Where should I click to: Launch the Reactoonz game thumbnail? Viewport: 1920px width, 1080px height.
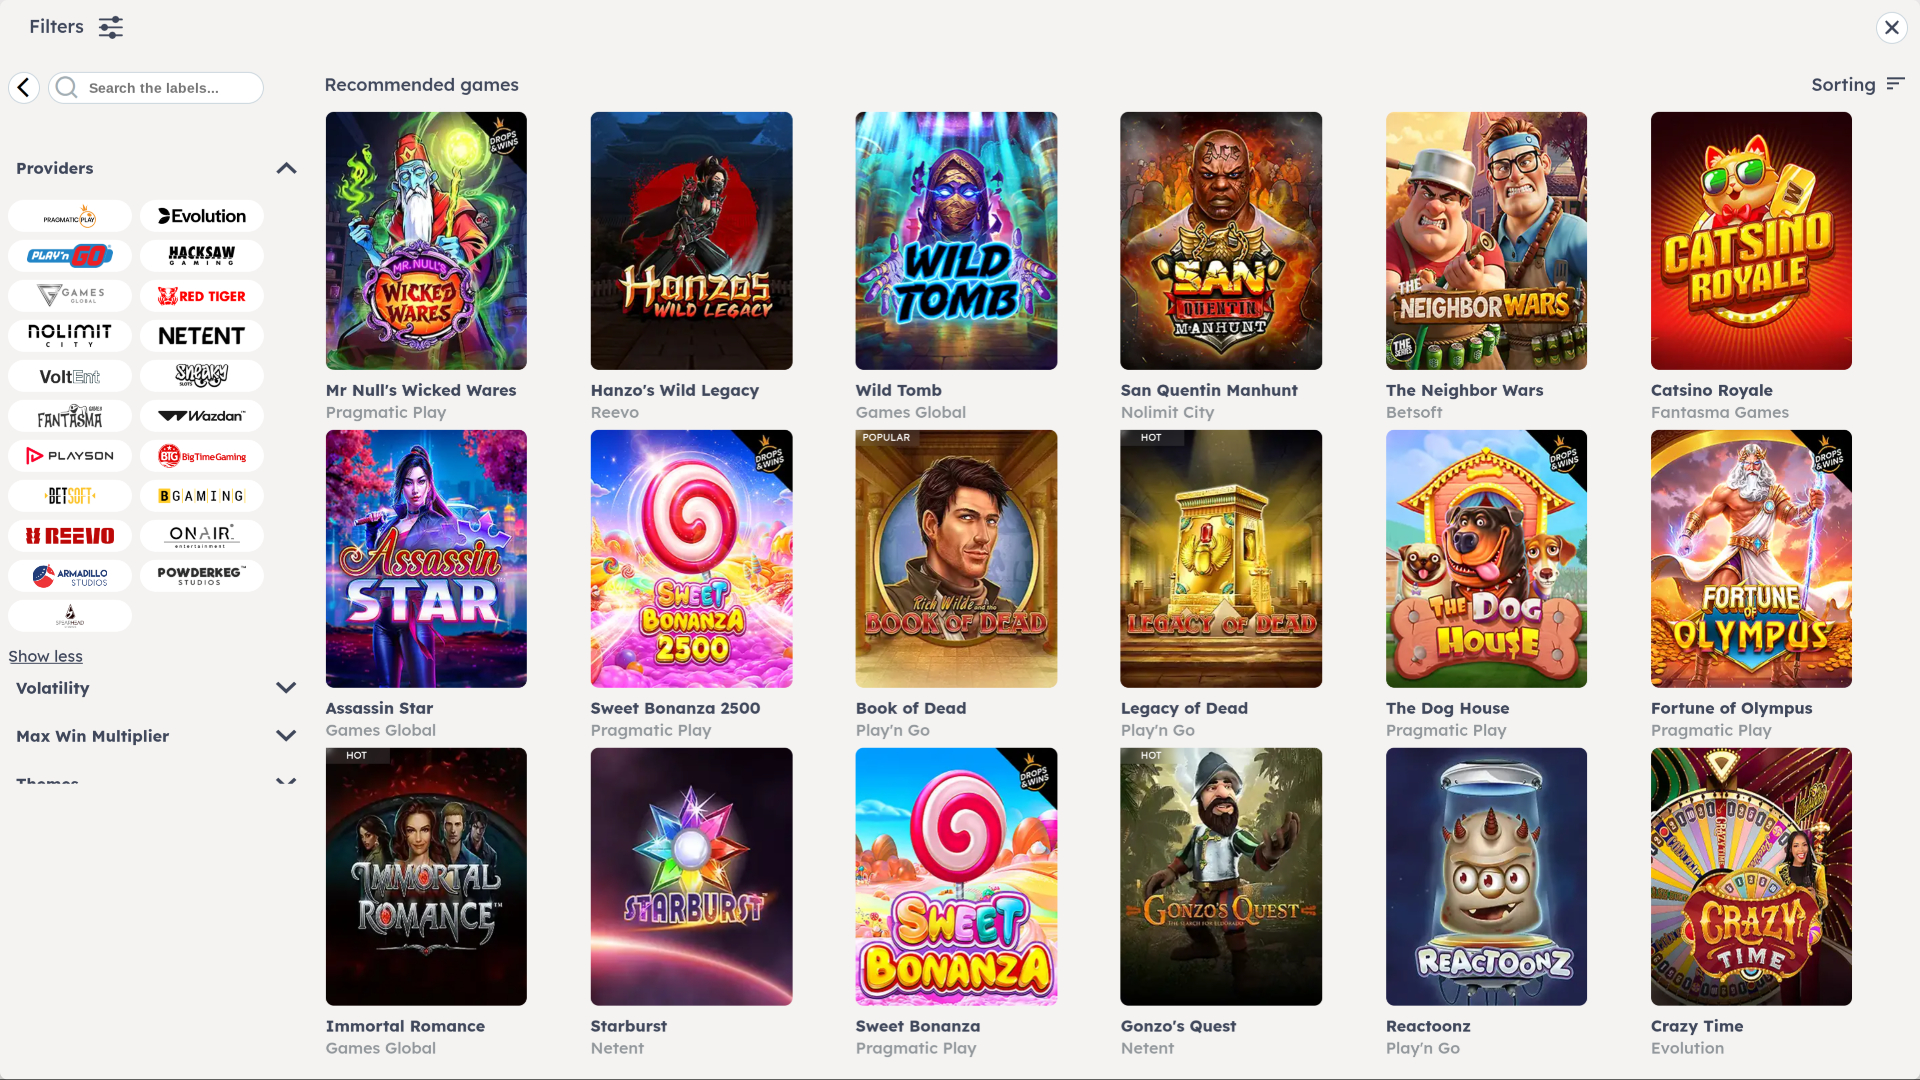click(1486, 877)
